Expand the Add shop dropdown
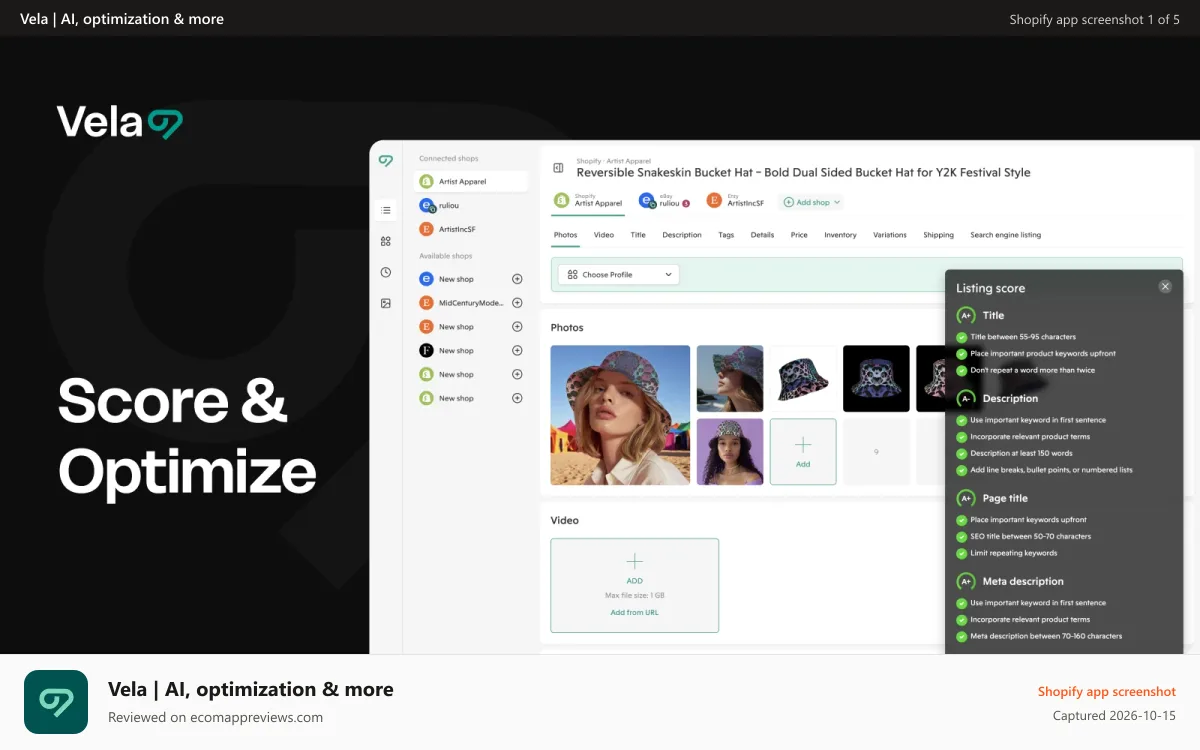Viewport: 1200px width, 750px height. pos(812,202)
